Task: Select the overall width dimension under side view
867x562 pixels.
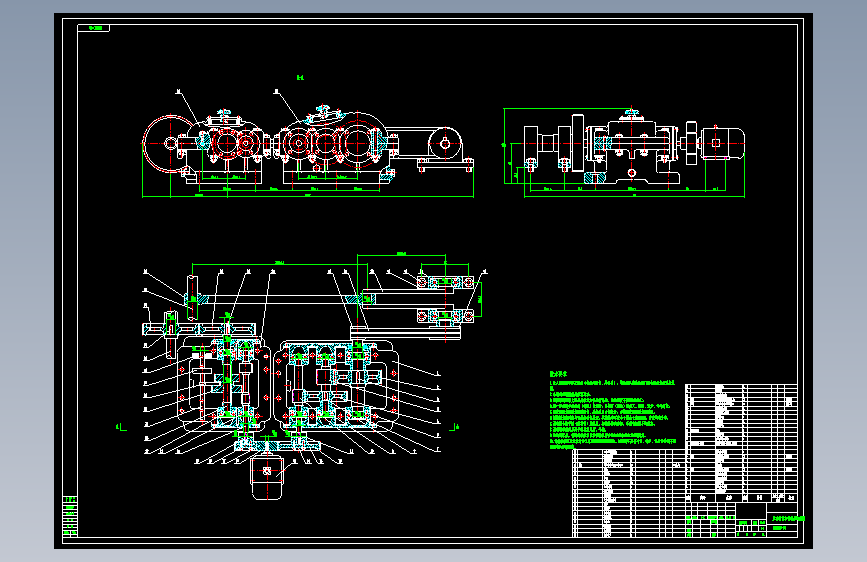Action: point(634,196)
